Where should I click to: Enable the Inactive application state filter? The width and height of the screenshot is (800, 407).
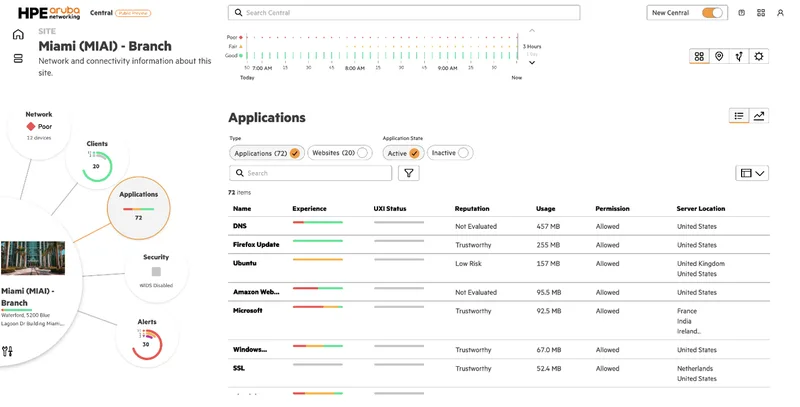450,153
